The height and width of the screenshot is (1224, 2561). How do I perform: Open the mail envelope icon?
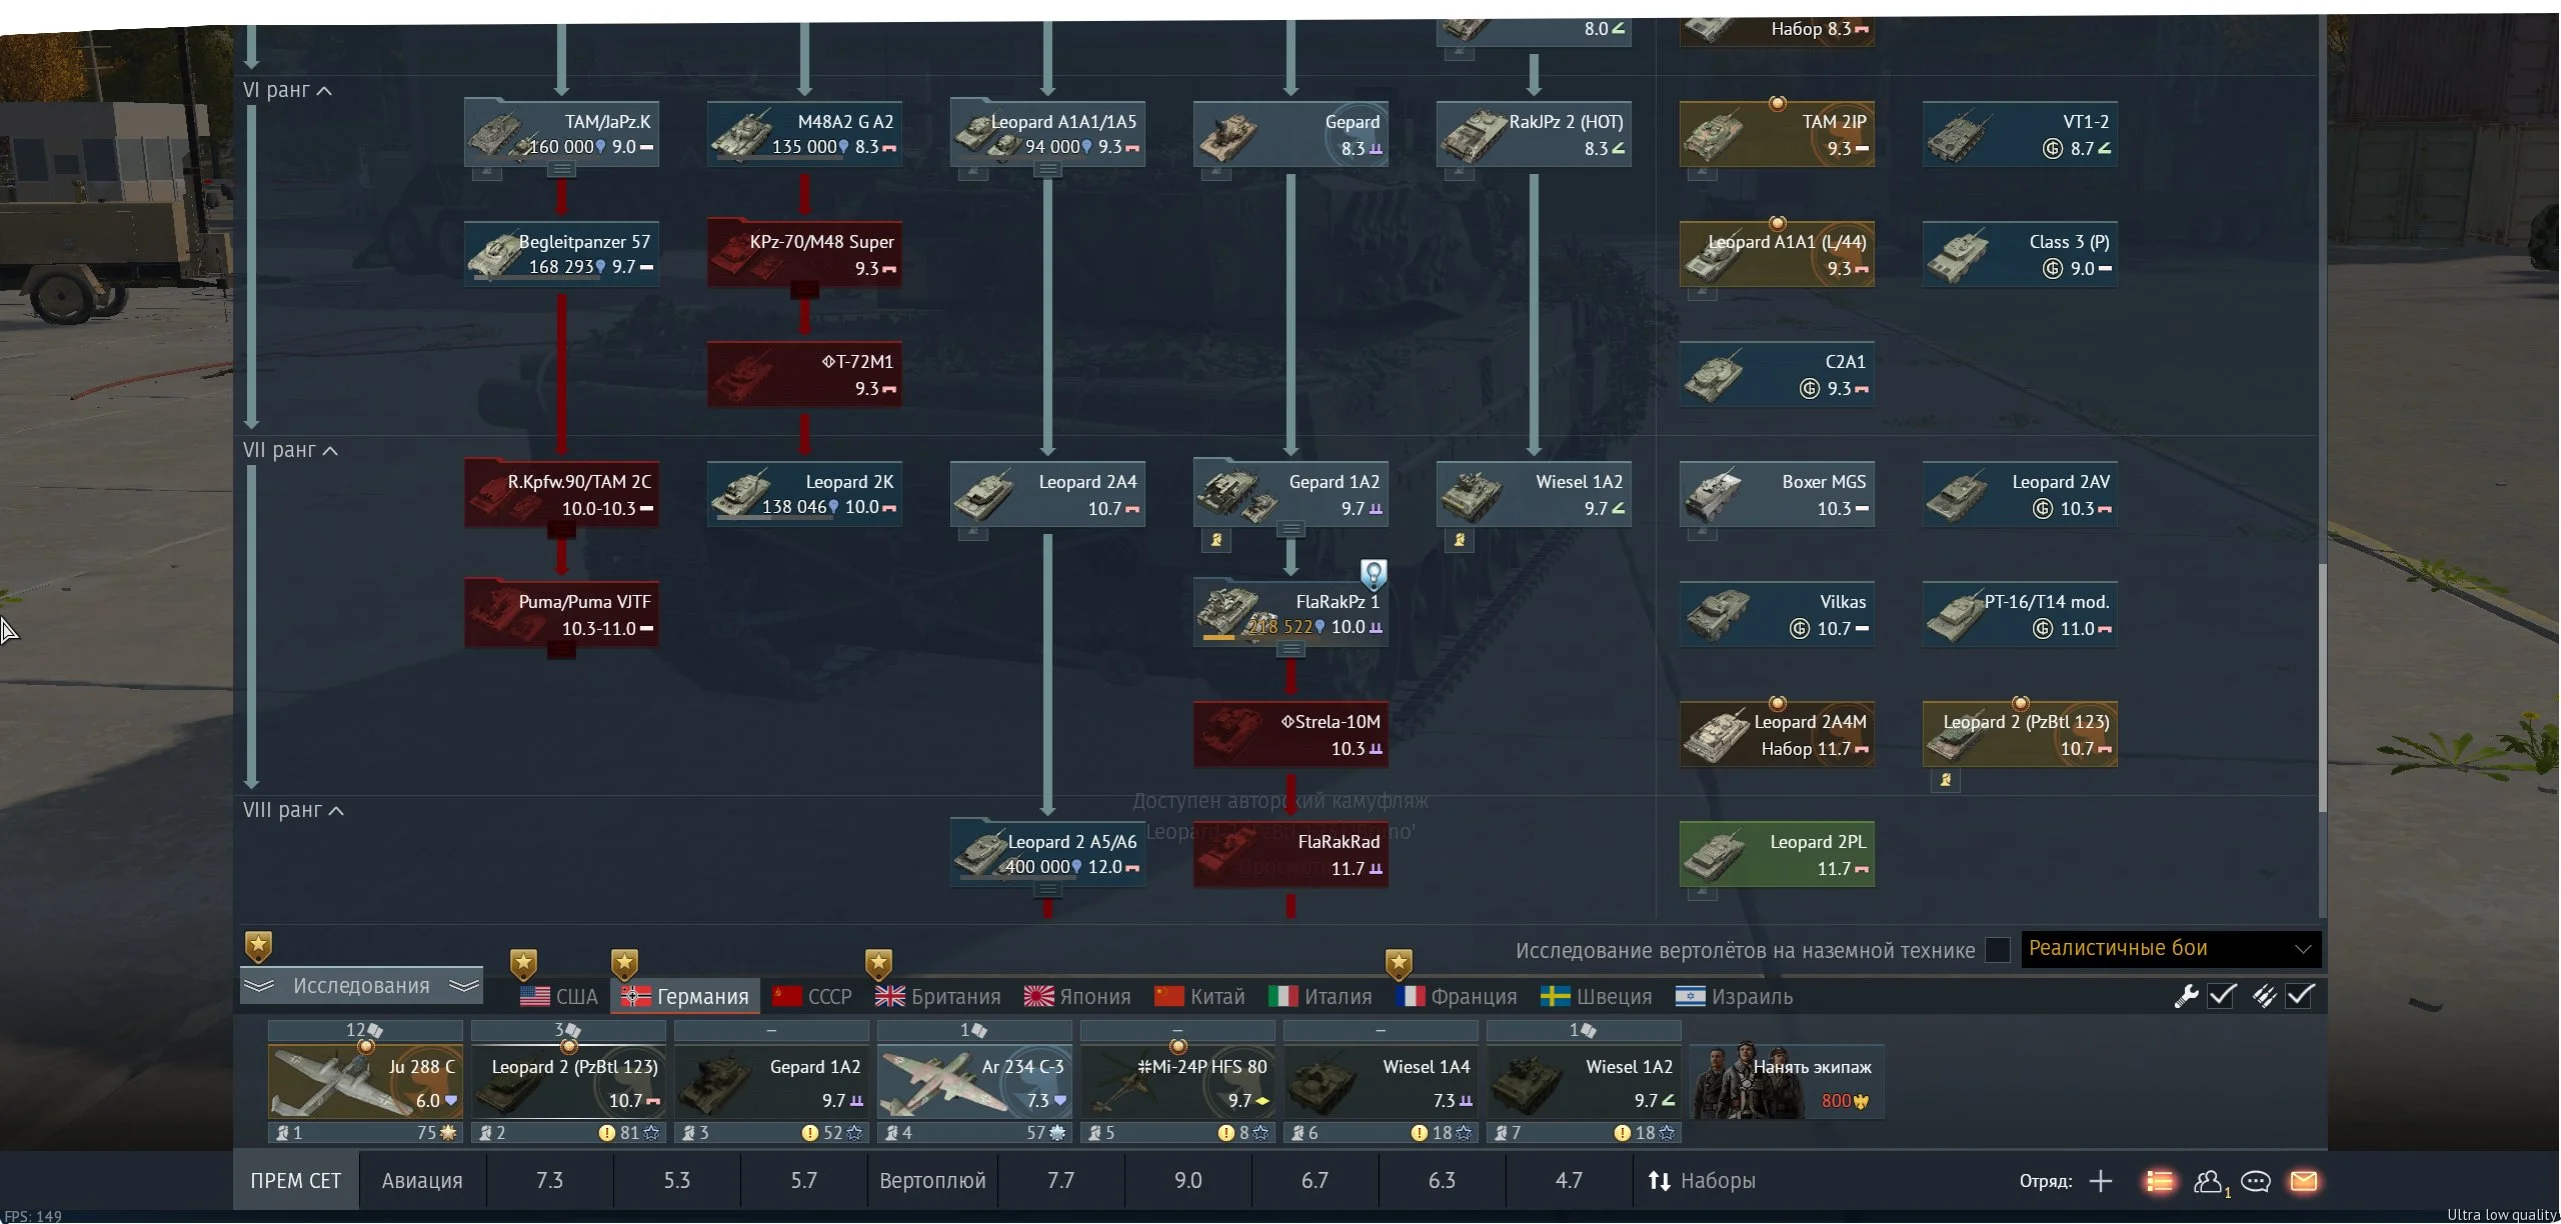pyautogui.click(x=2304, y=1182)
